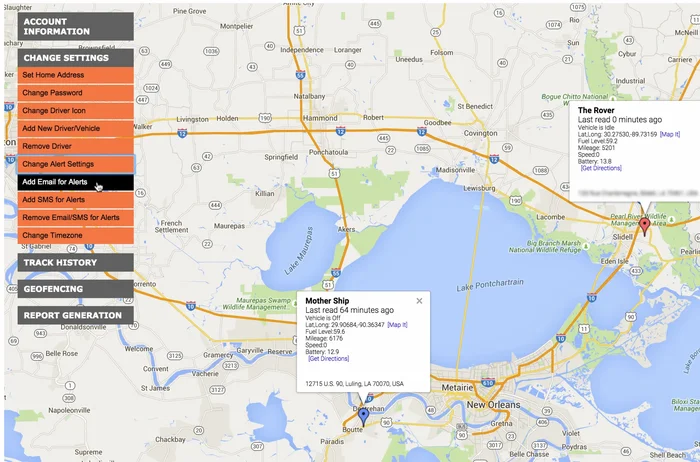Image resolution: width=700 pixels, height=462 pixels.
Task: Click the red Rover map marker
Action: click(645, 226)
